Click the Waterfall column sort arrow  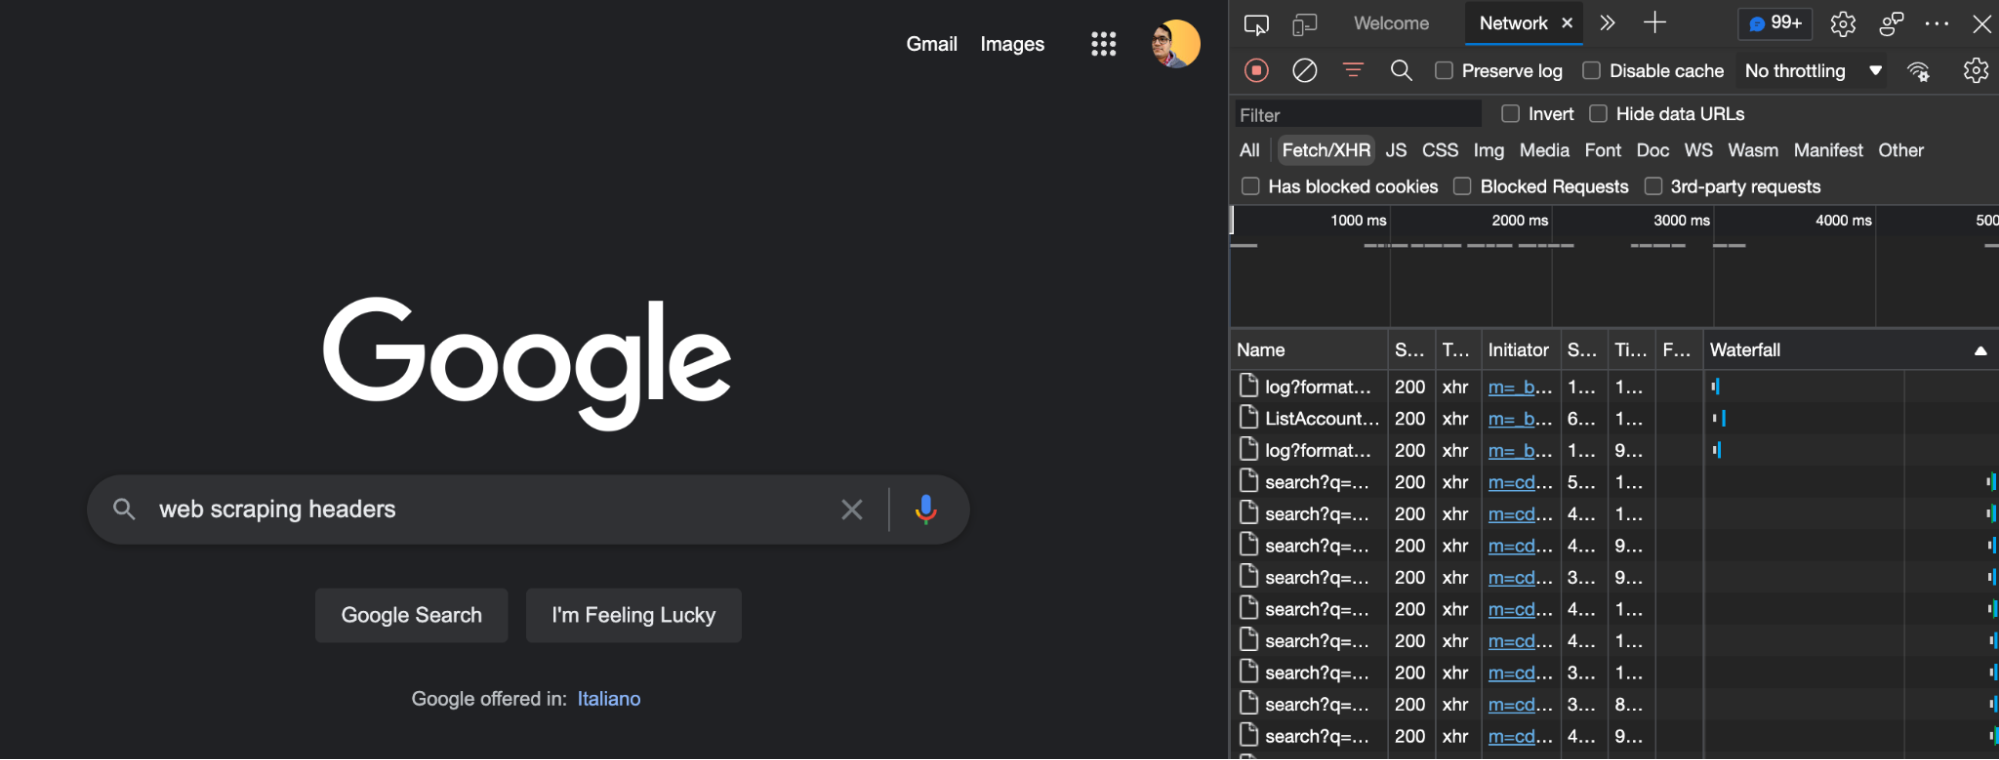tap(1980, 351)
